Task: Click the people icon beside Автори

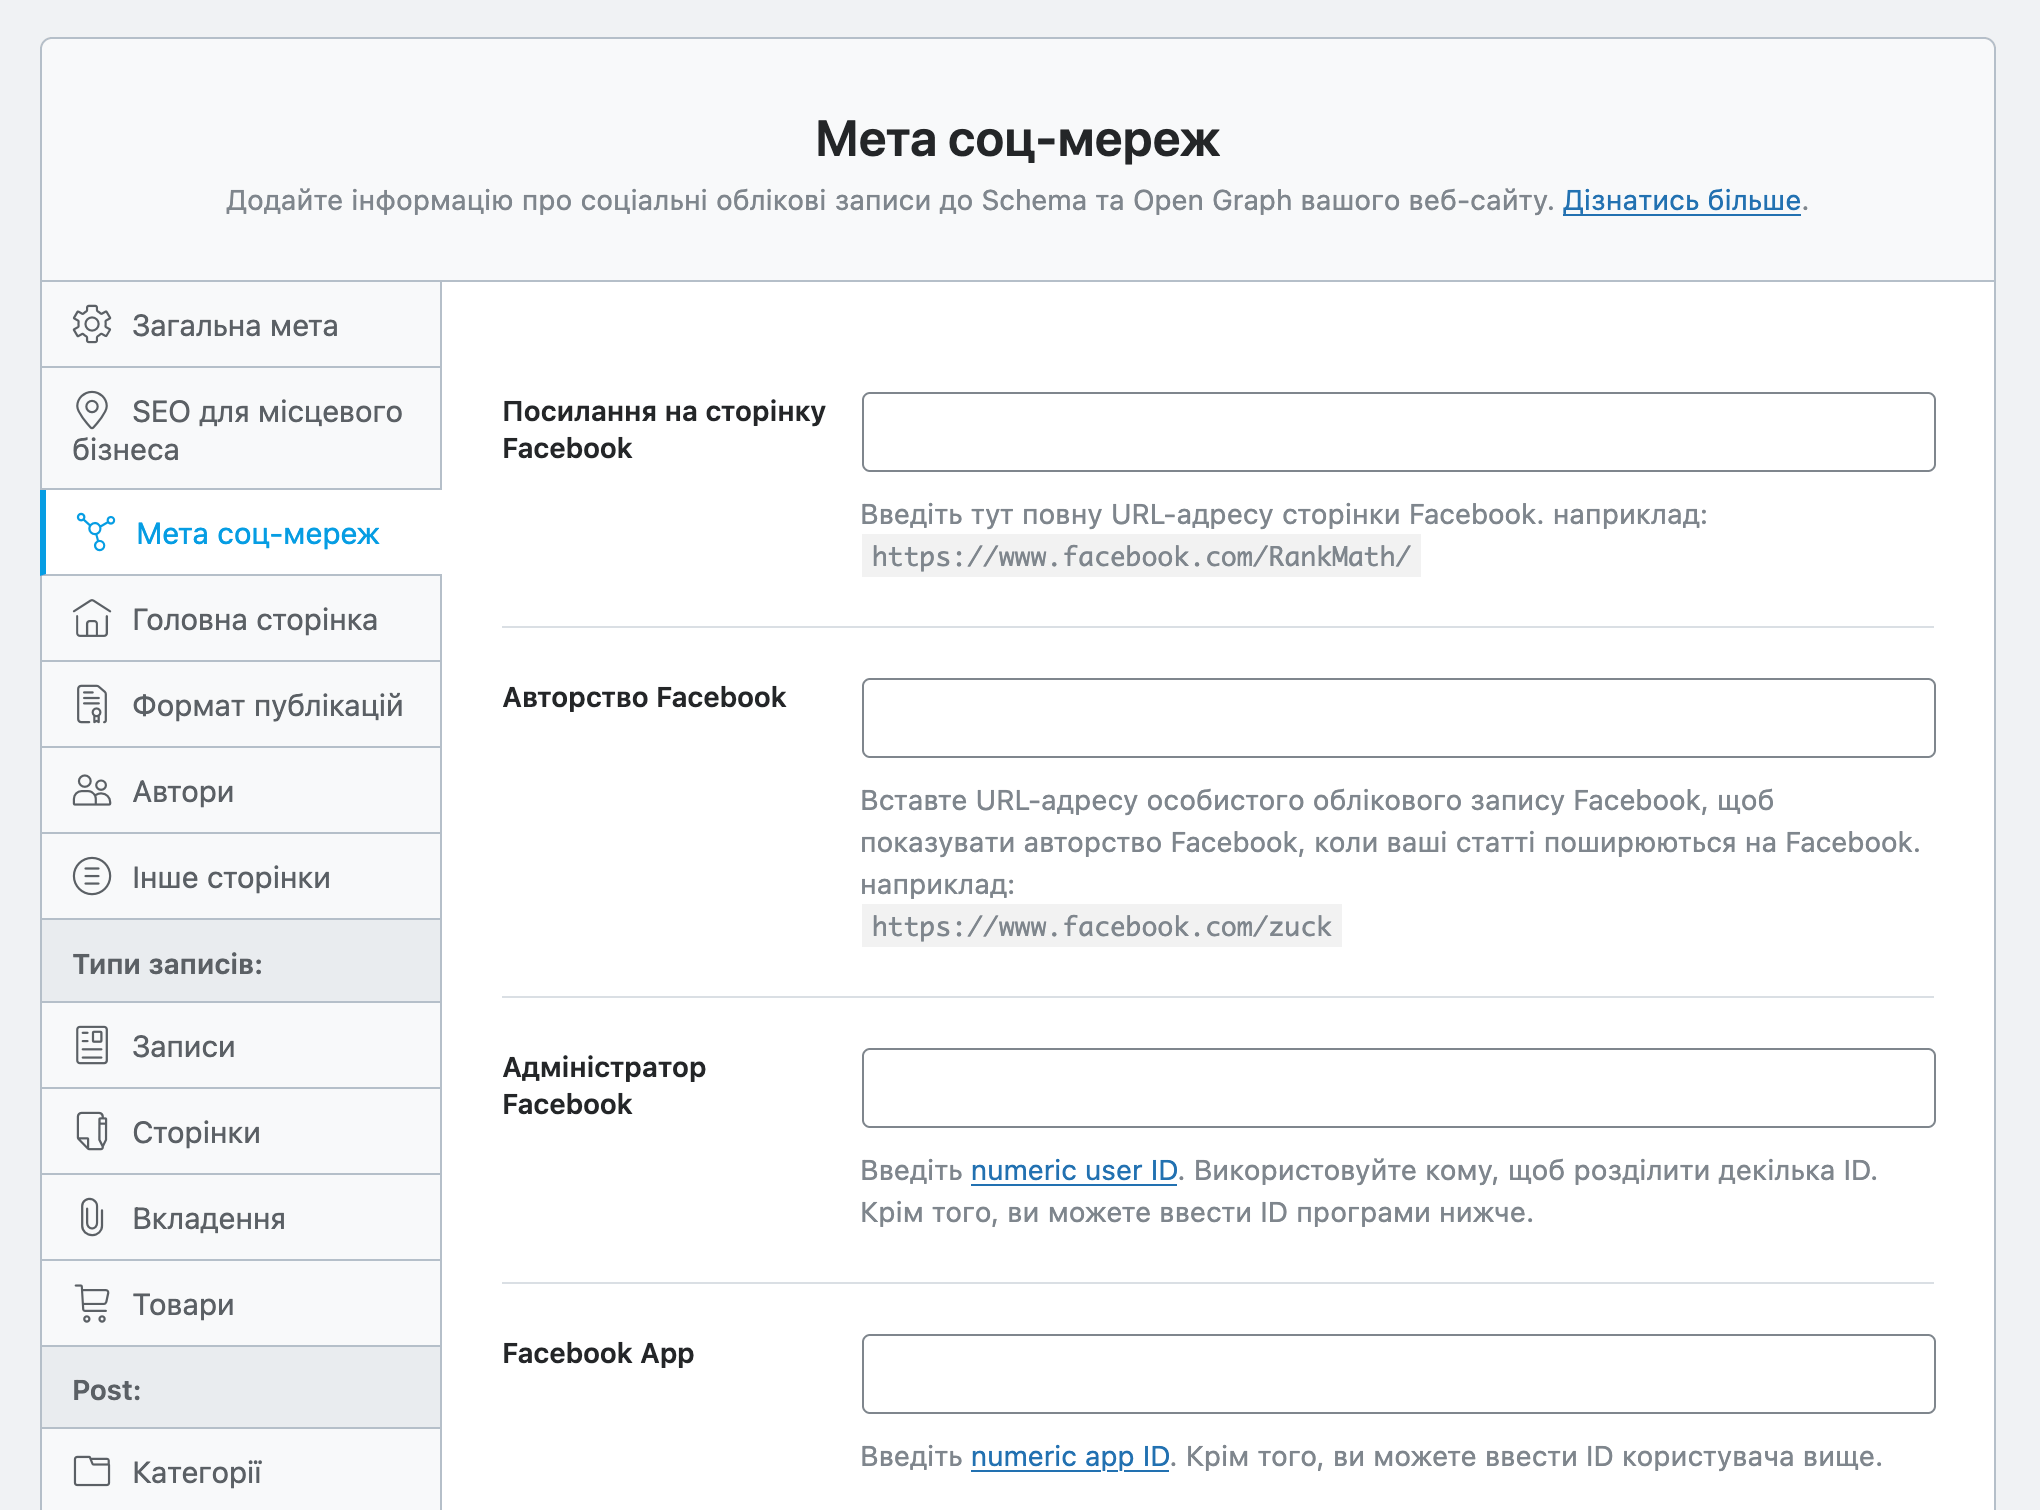Action: click(x=92, y=790)
